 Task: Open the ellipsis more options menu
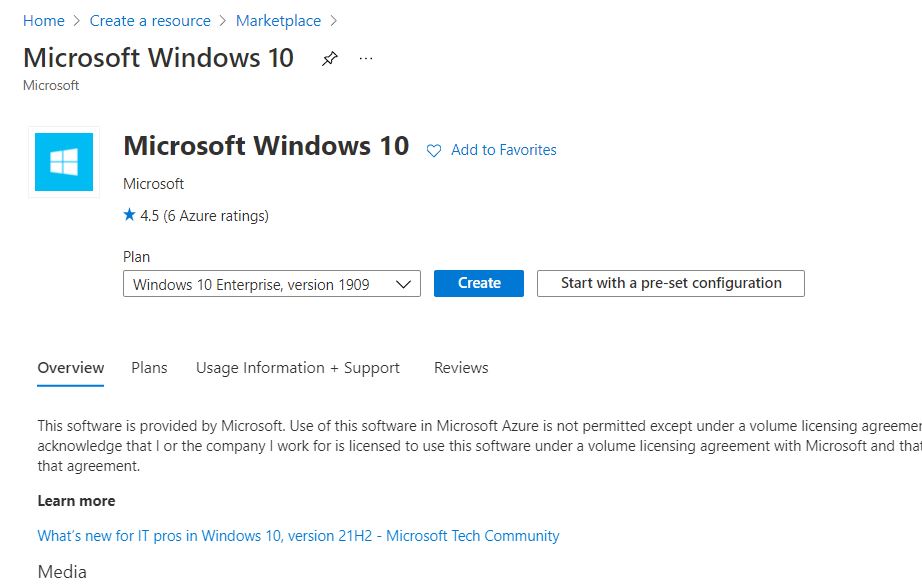[x=366, y=59]
